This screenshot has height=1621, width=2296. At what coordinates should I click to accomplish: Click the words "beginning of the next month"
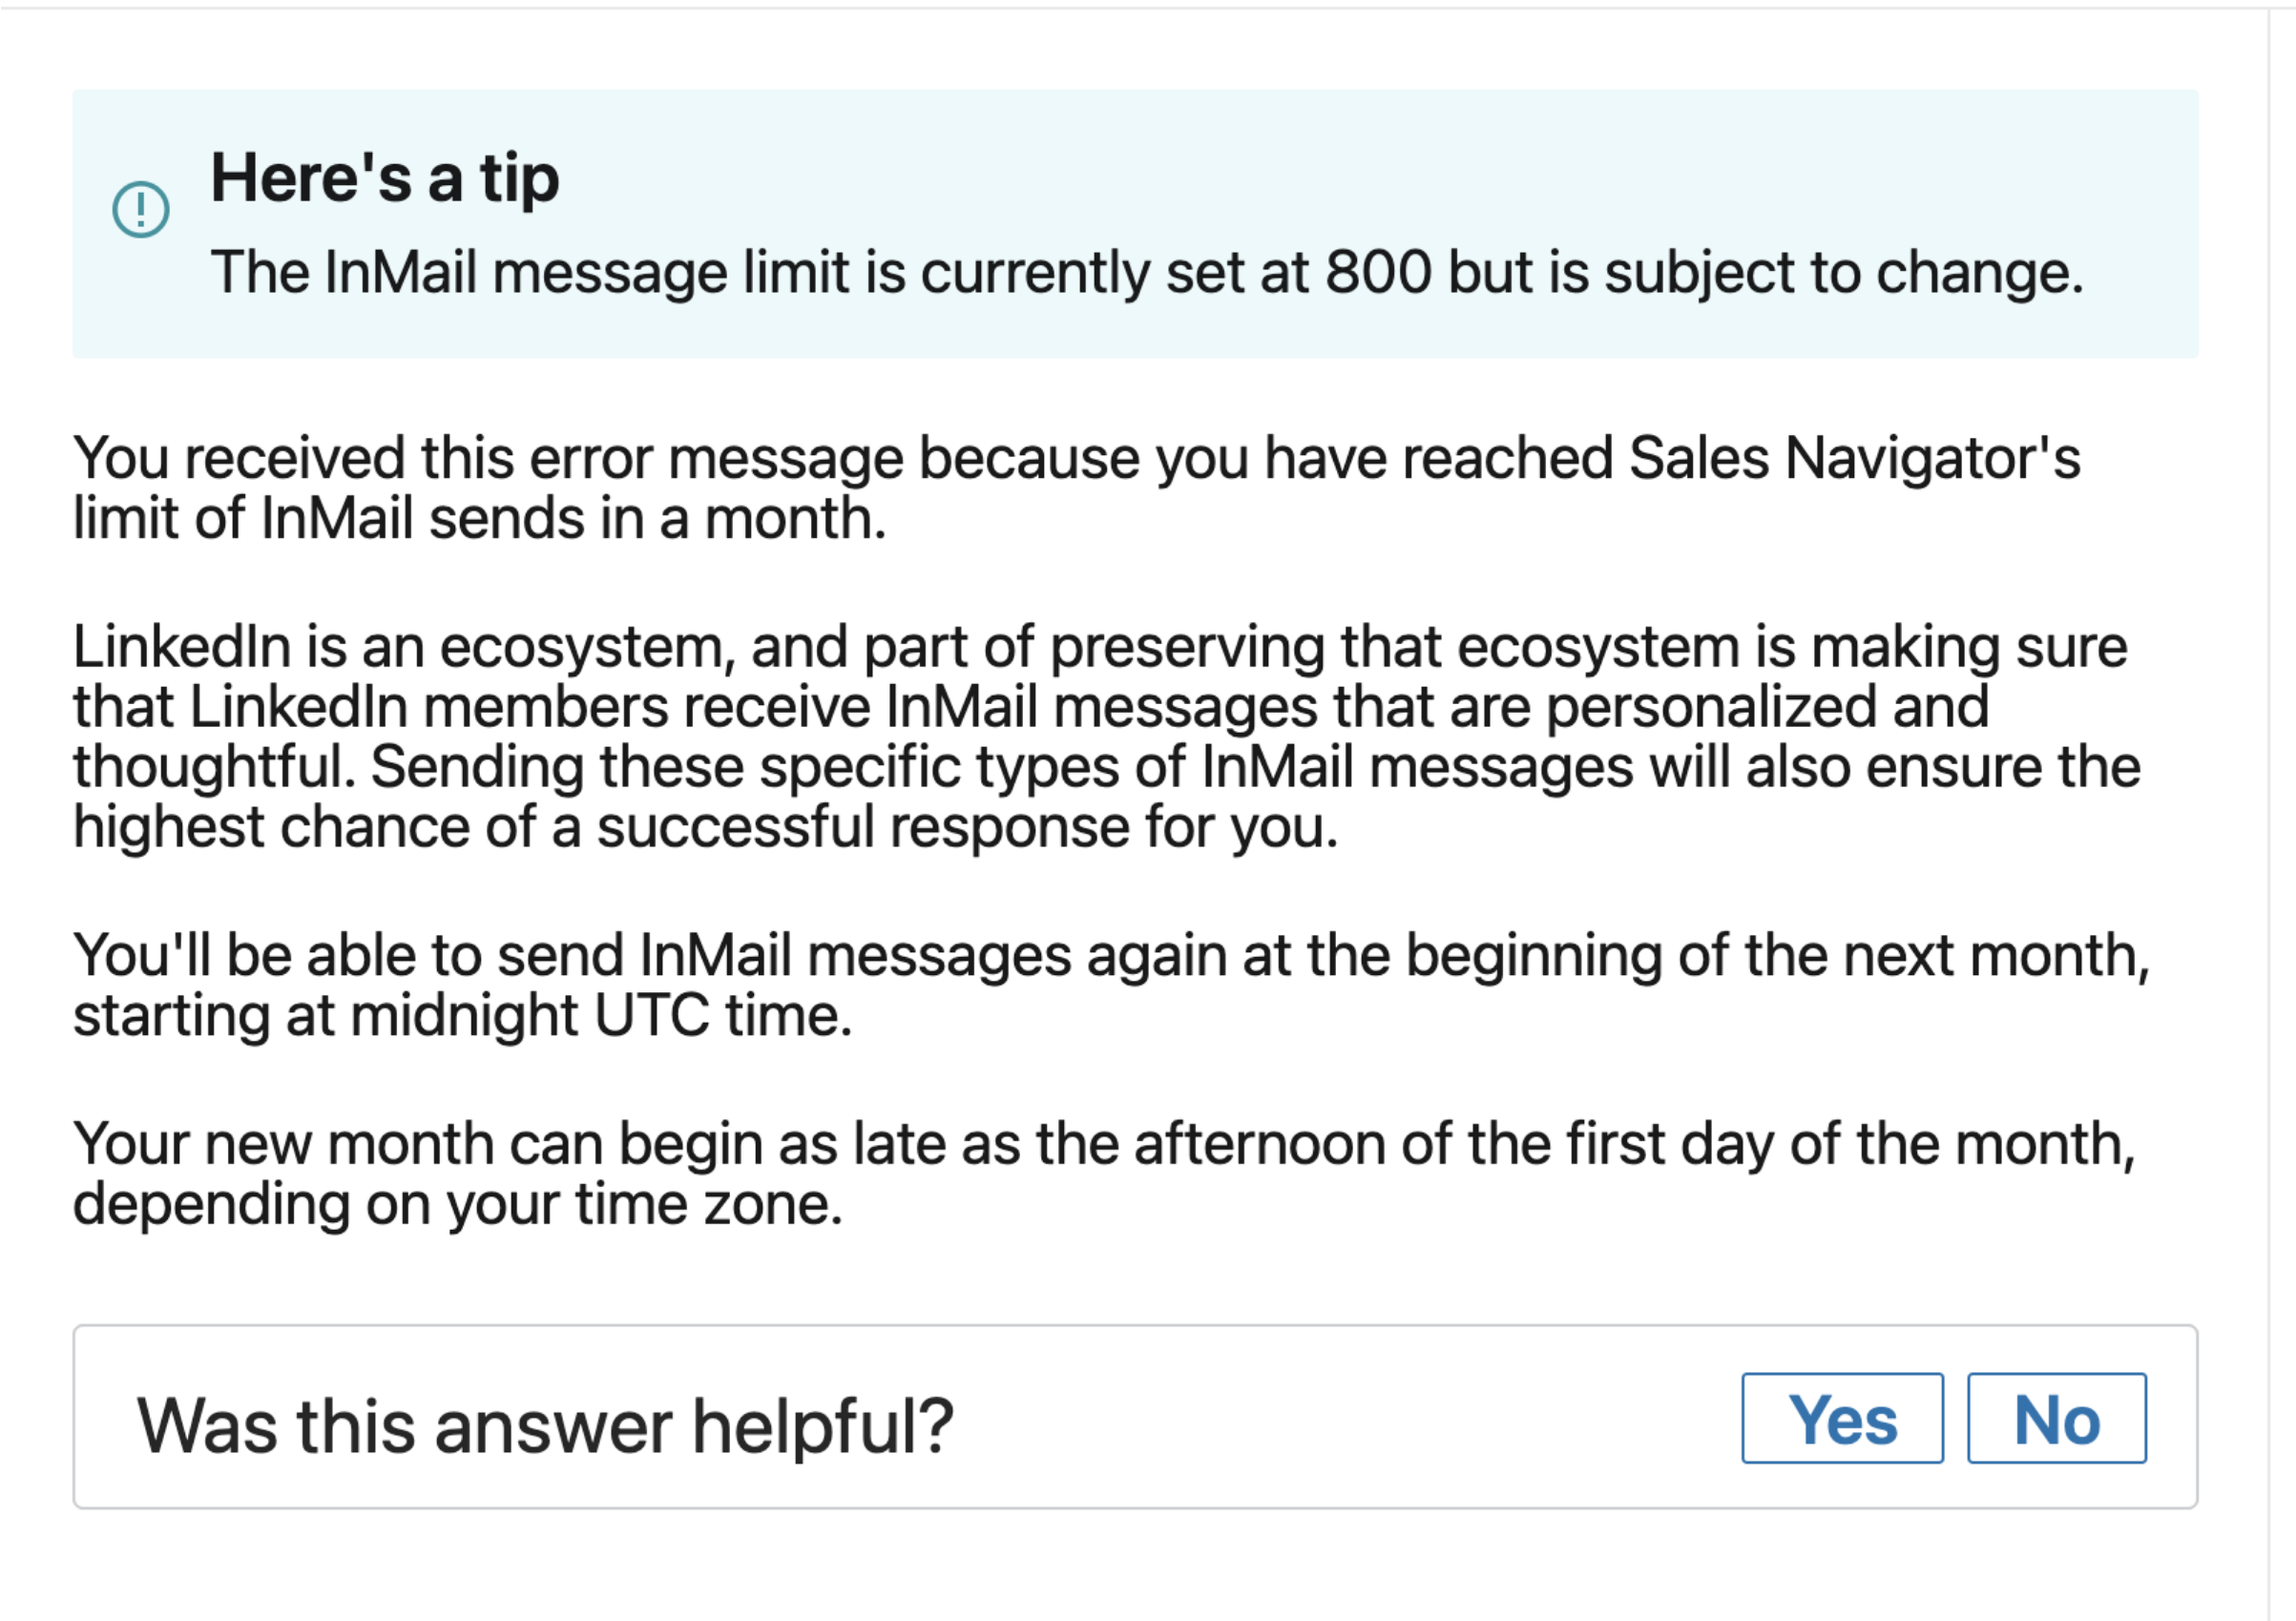[x=1778, y=955]
